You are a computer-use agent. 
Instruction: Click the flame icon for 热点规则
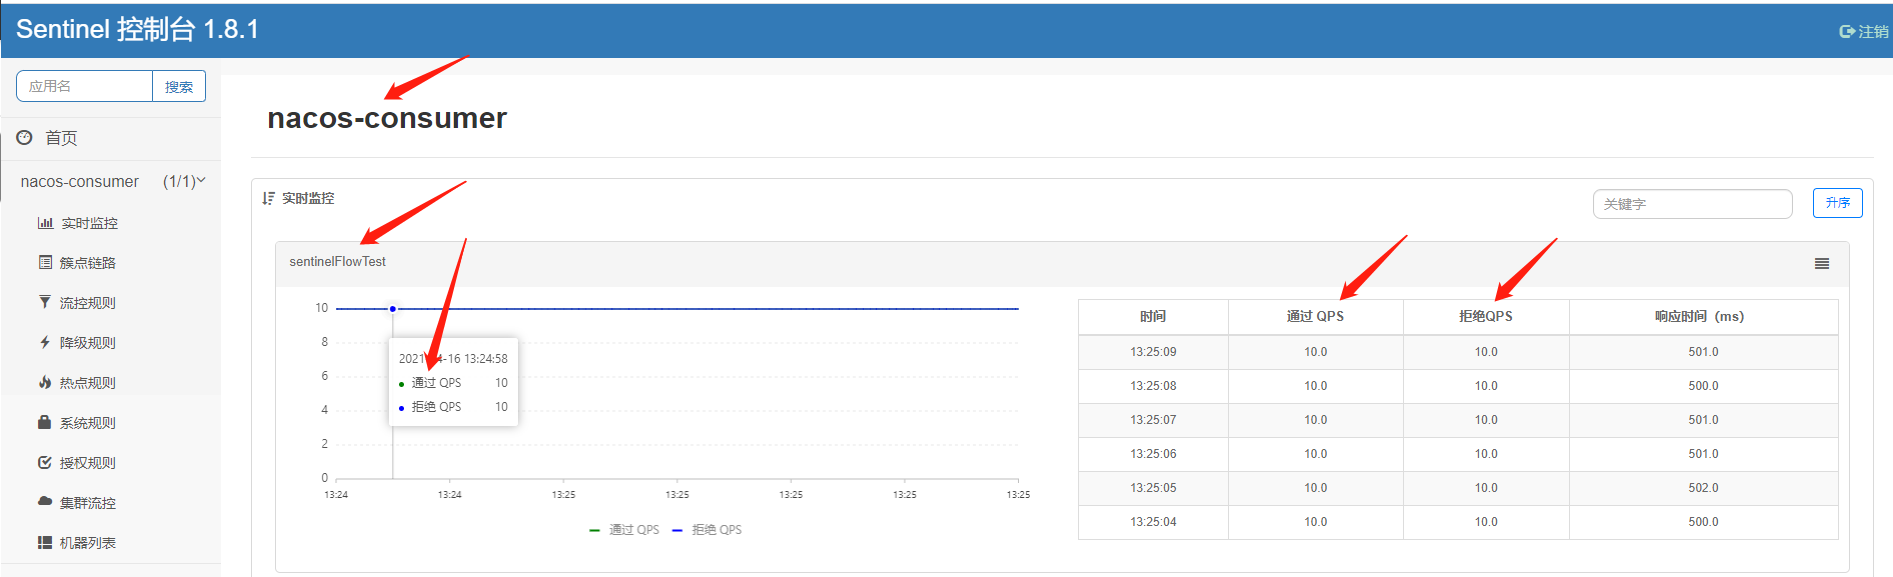45,382
